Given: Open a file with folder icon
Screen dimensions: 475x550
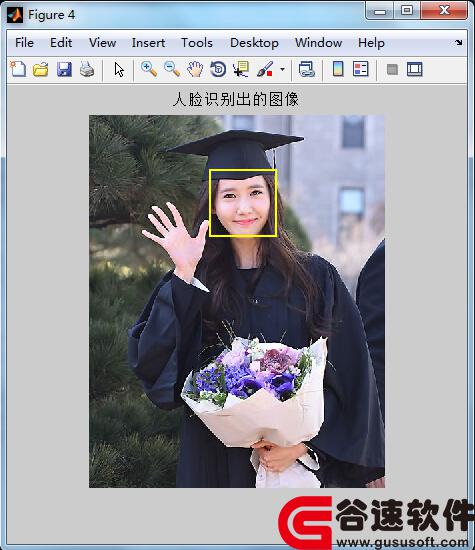Looking at the screenshot, I should 41,69.
